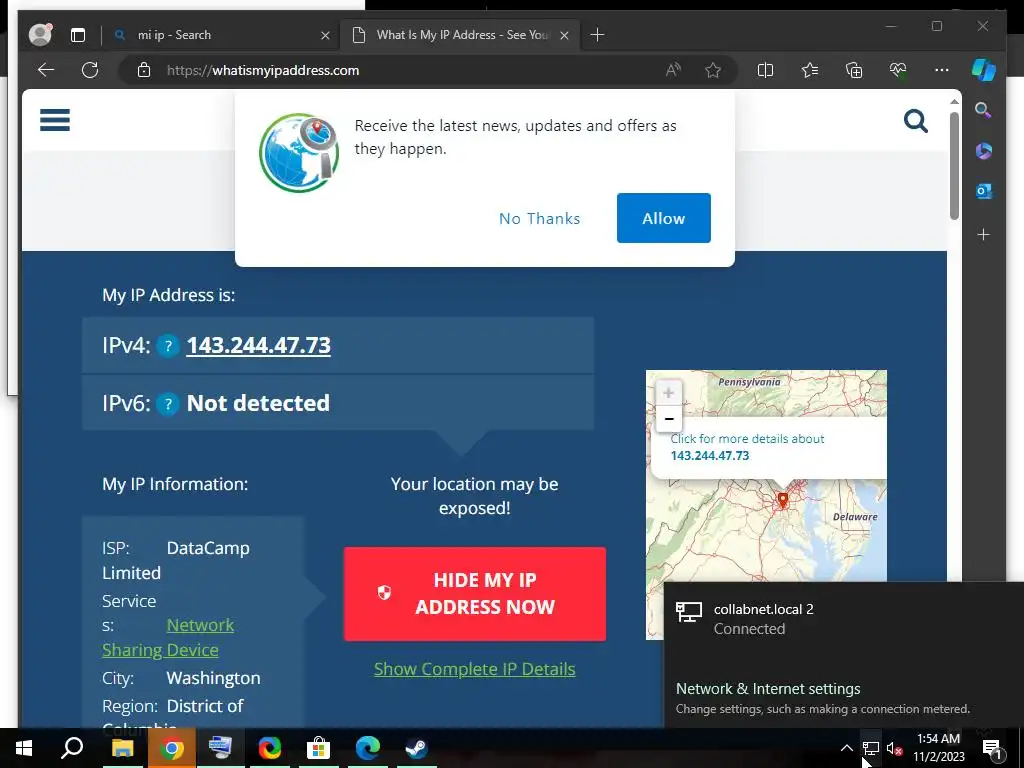Close the 'What Is My IP Address' tab

tap(564, 35)
